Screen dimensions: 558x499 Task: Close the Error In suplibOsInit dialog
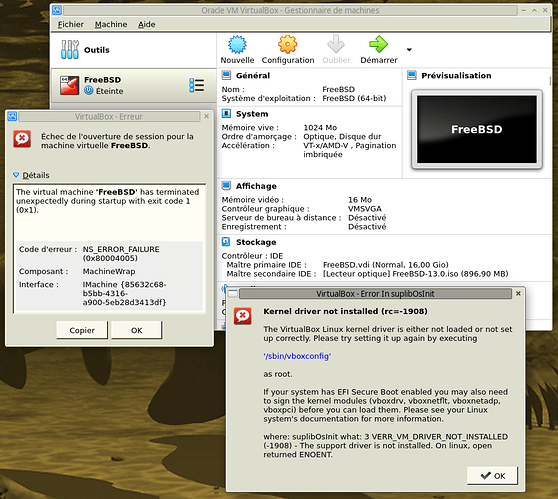point(518,294)
